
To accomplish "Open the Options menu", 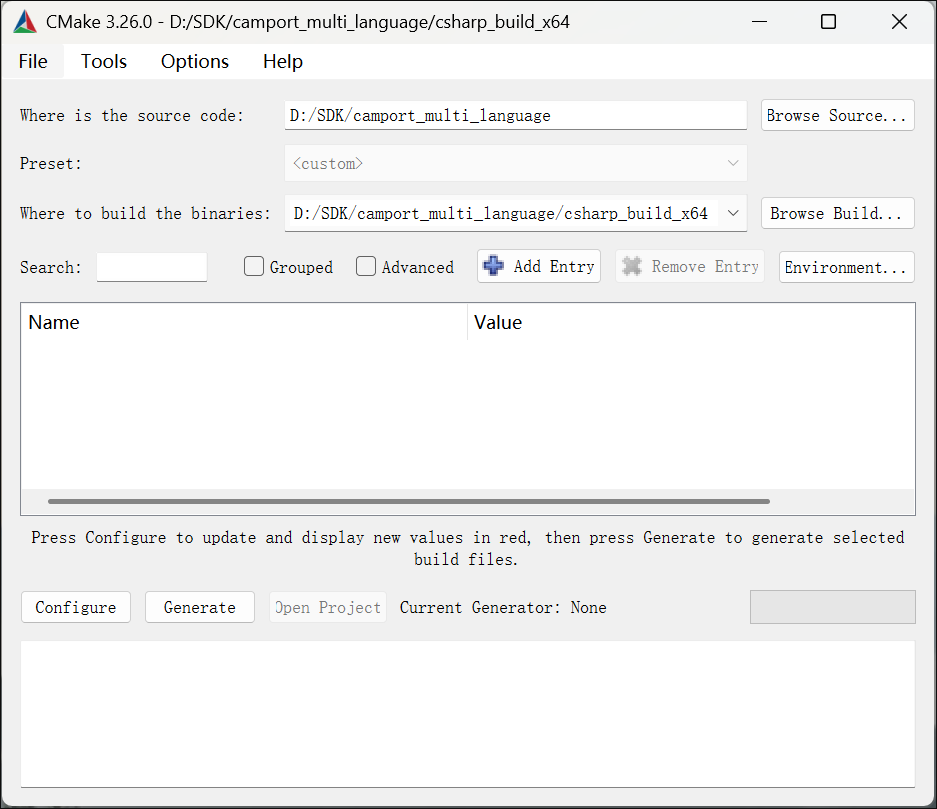I will tap(195, 62).
